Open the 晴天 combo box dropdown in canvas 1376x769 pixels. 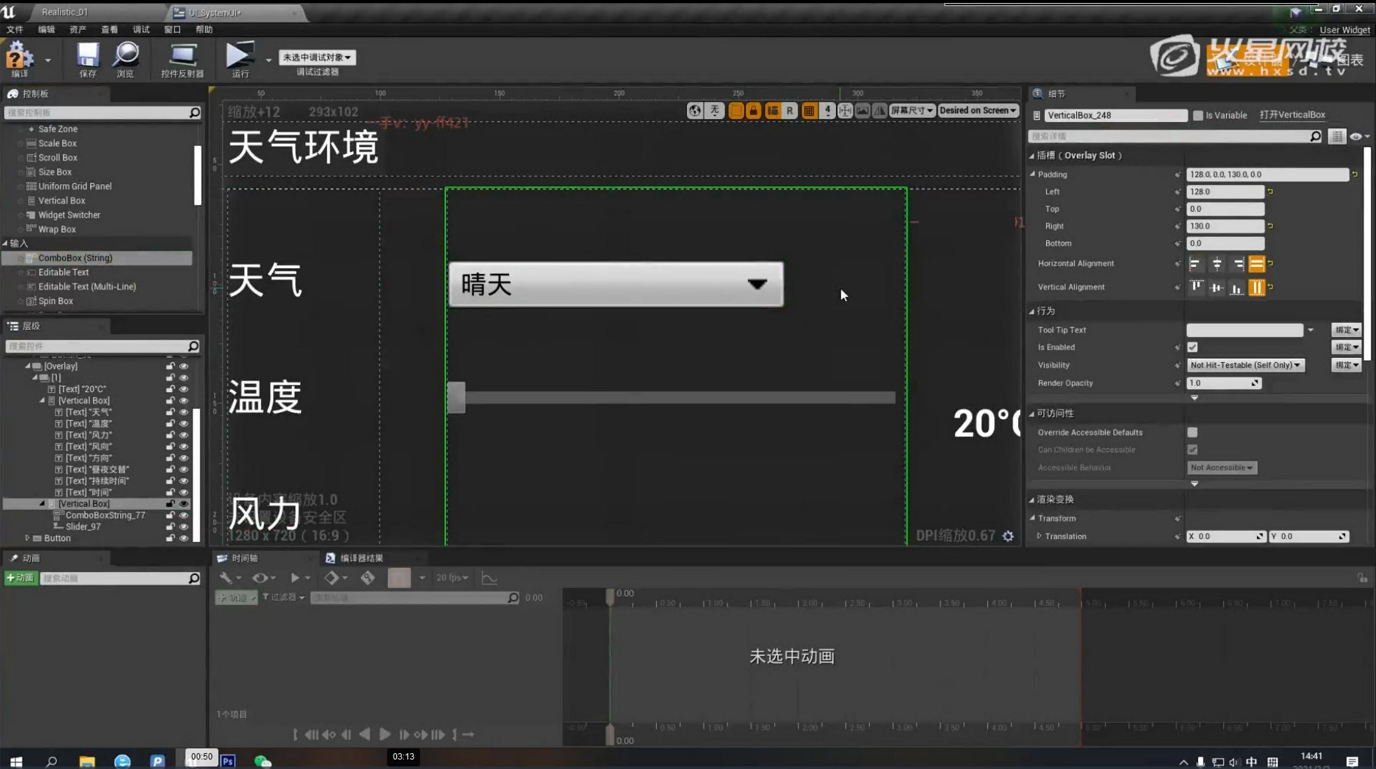coord(616,285)
